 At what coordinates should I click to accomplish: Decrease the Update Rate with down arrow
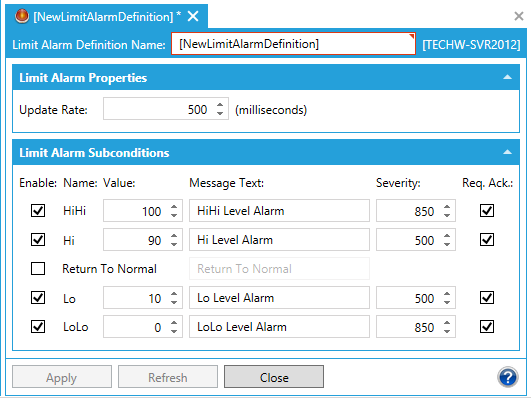coord(220,113)
